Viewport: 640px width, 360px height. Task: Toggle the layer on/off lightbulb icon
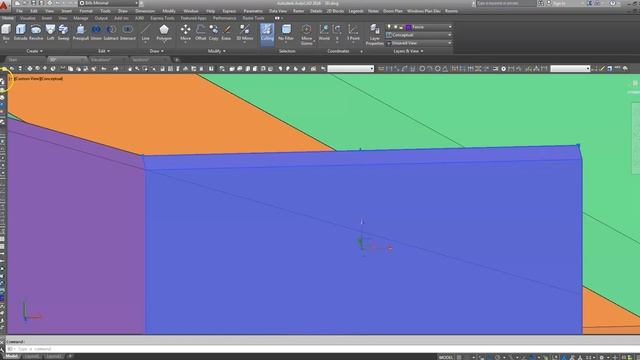[x=389, y=27]
